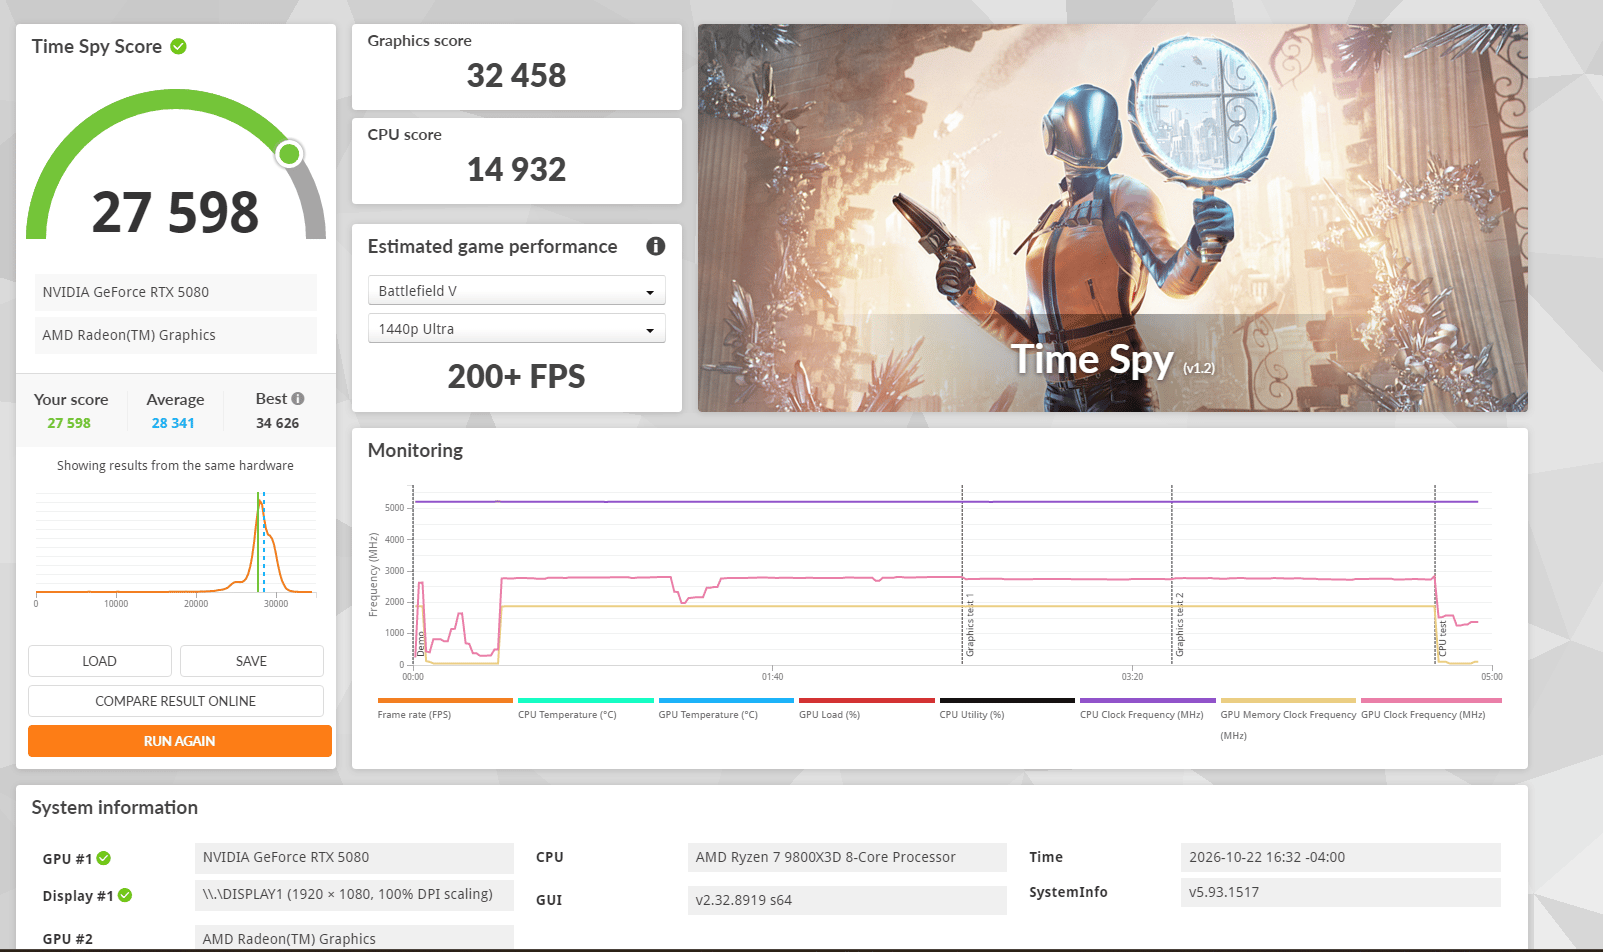Image resolution: width=1603 pixels, height=952 pixels.
Task: Click the Best score value 34 626
Action: click(x=278, y=423)
